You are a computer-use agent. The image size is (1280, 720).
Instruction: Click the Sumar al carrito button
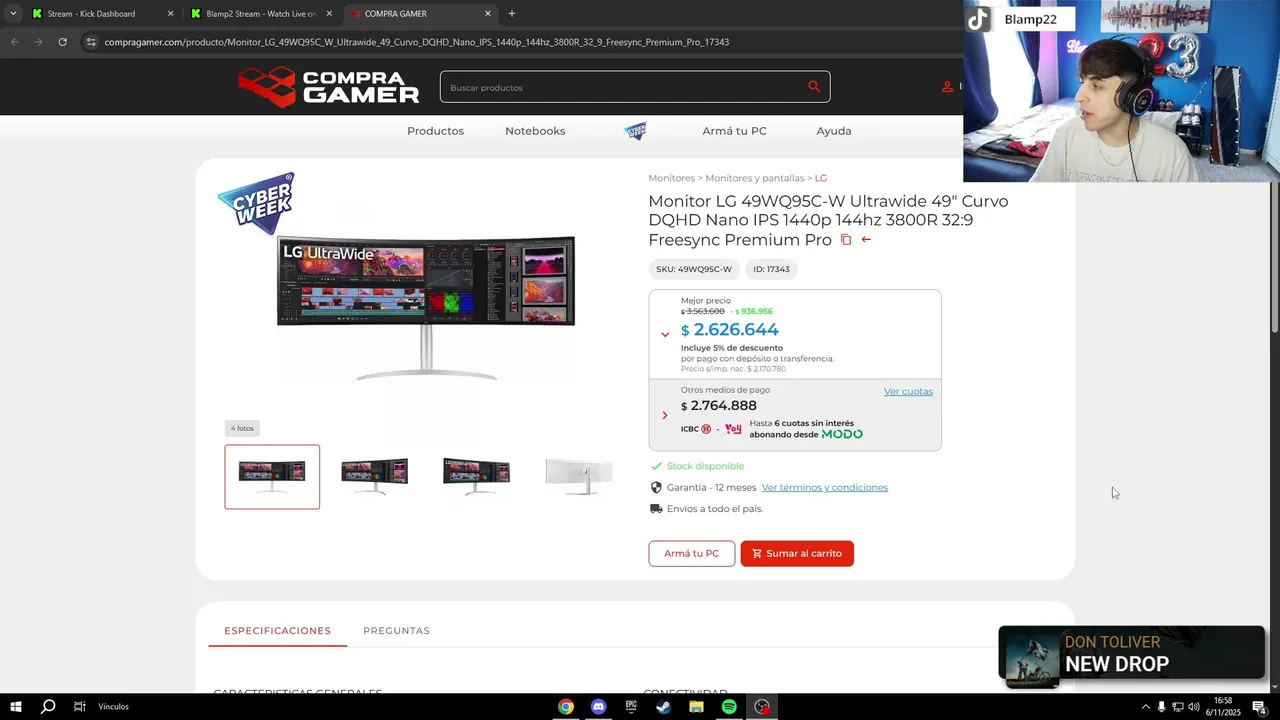tap(797, 553)
